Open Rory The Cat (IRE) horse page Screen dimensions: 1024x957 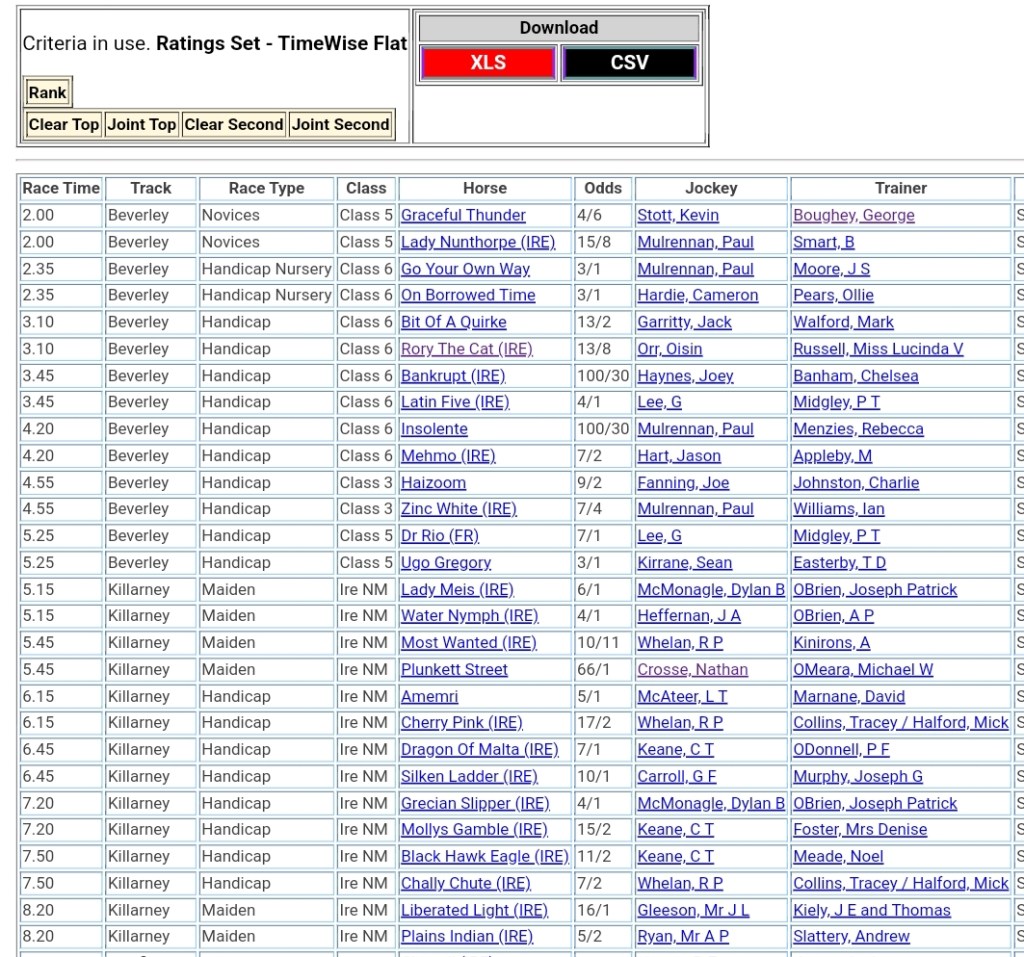[x=466, y=349]
